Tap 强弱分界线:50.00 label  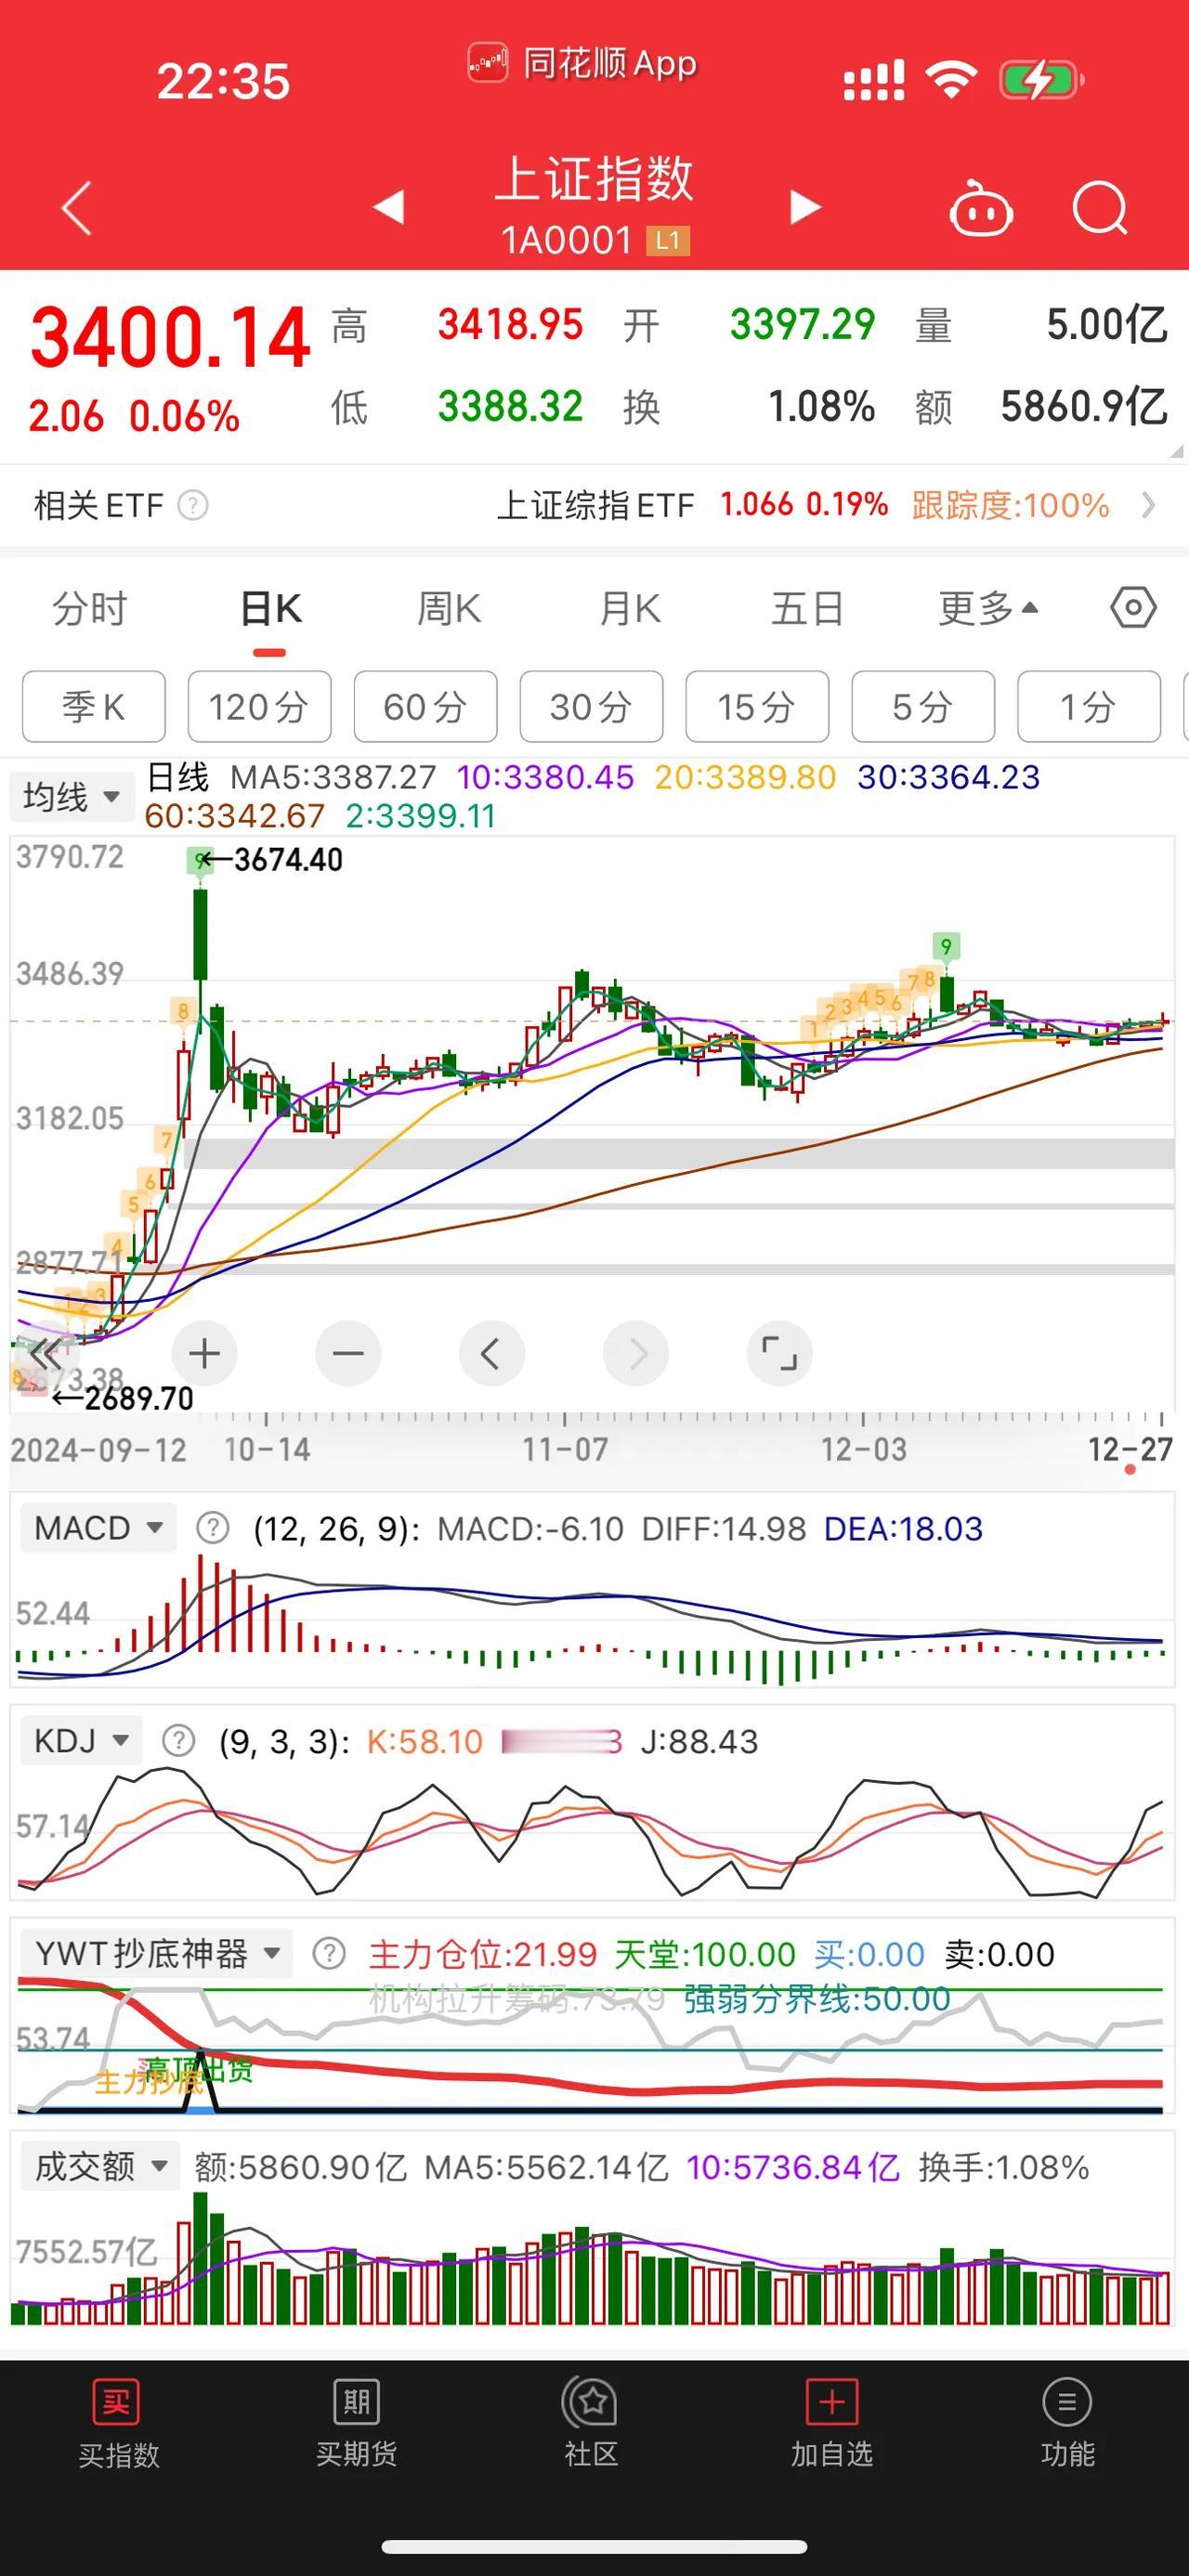click(817, 1998)
